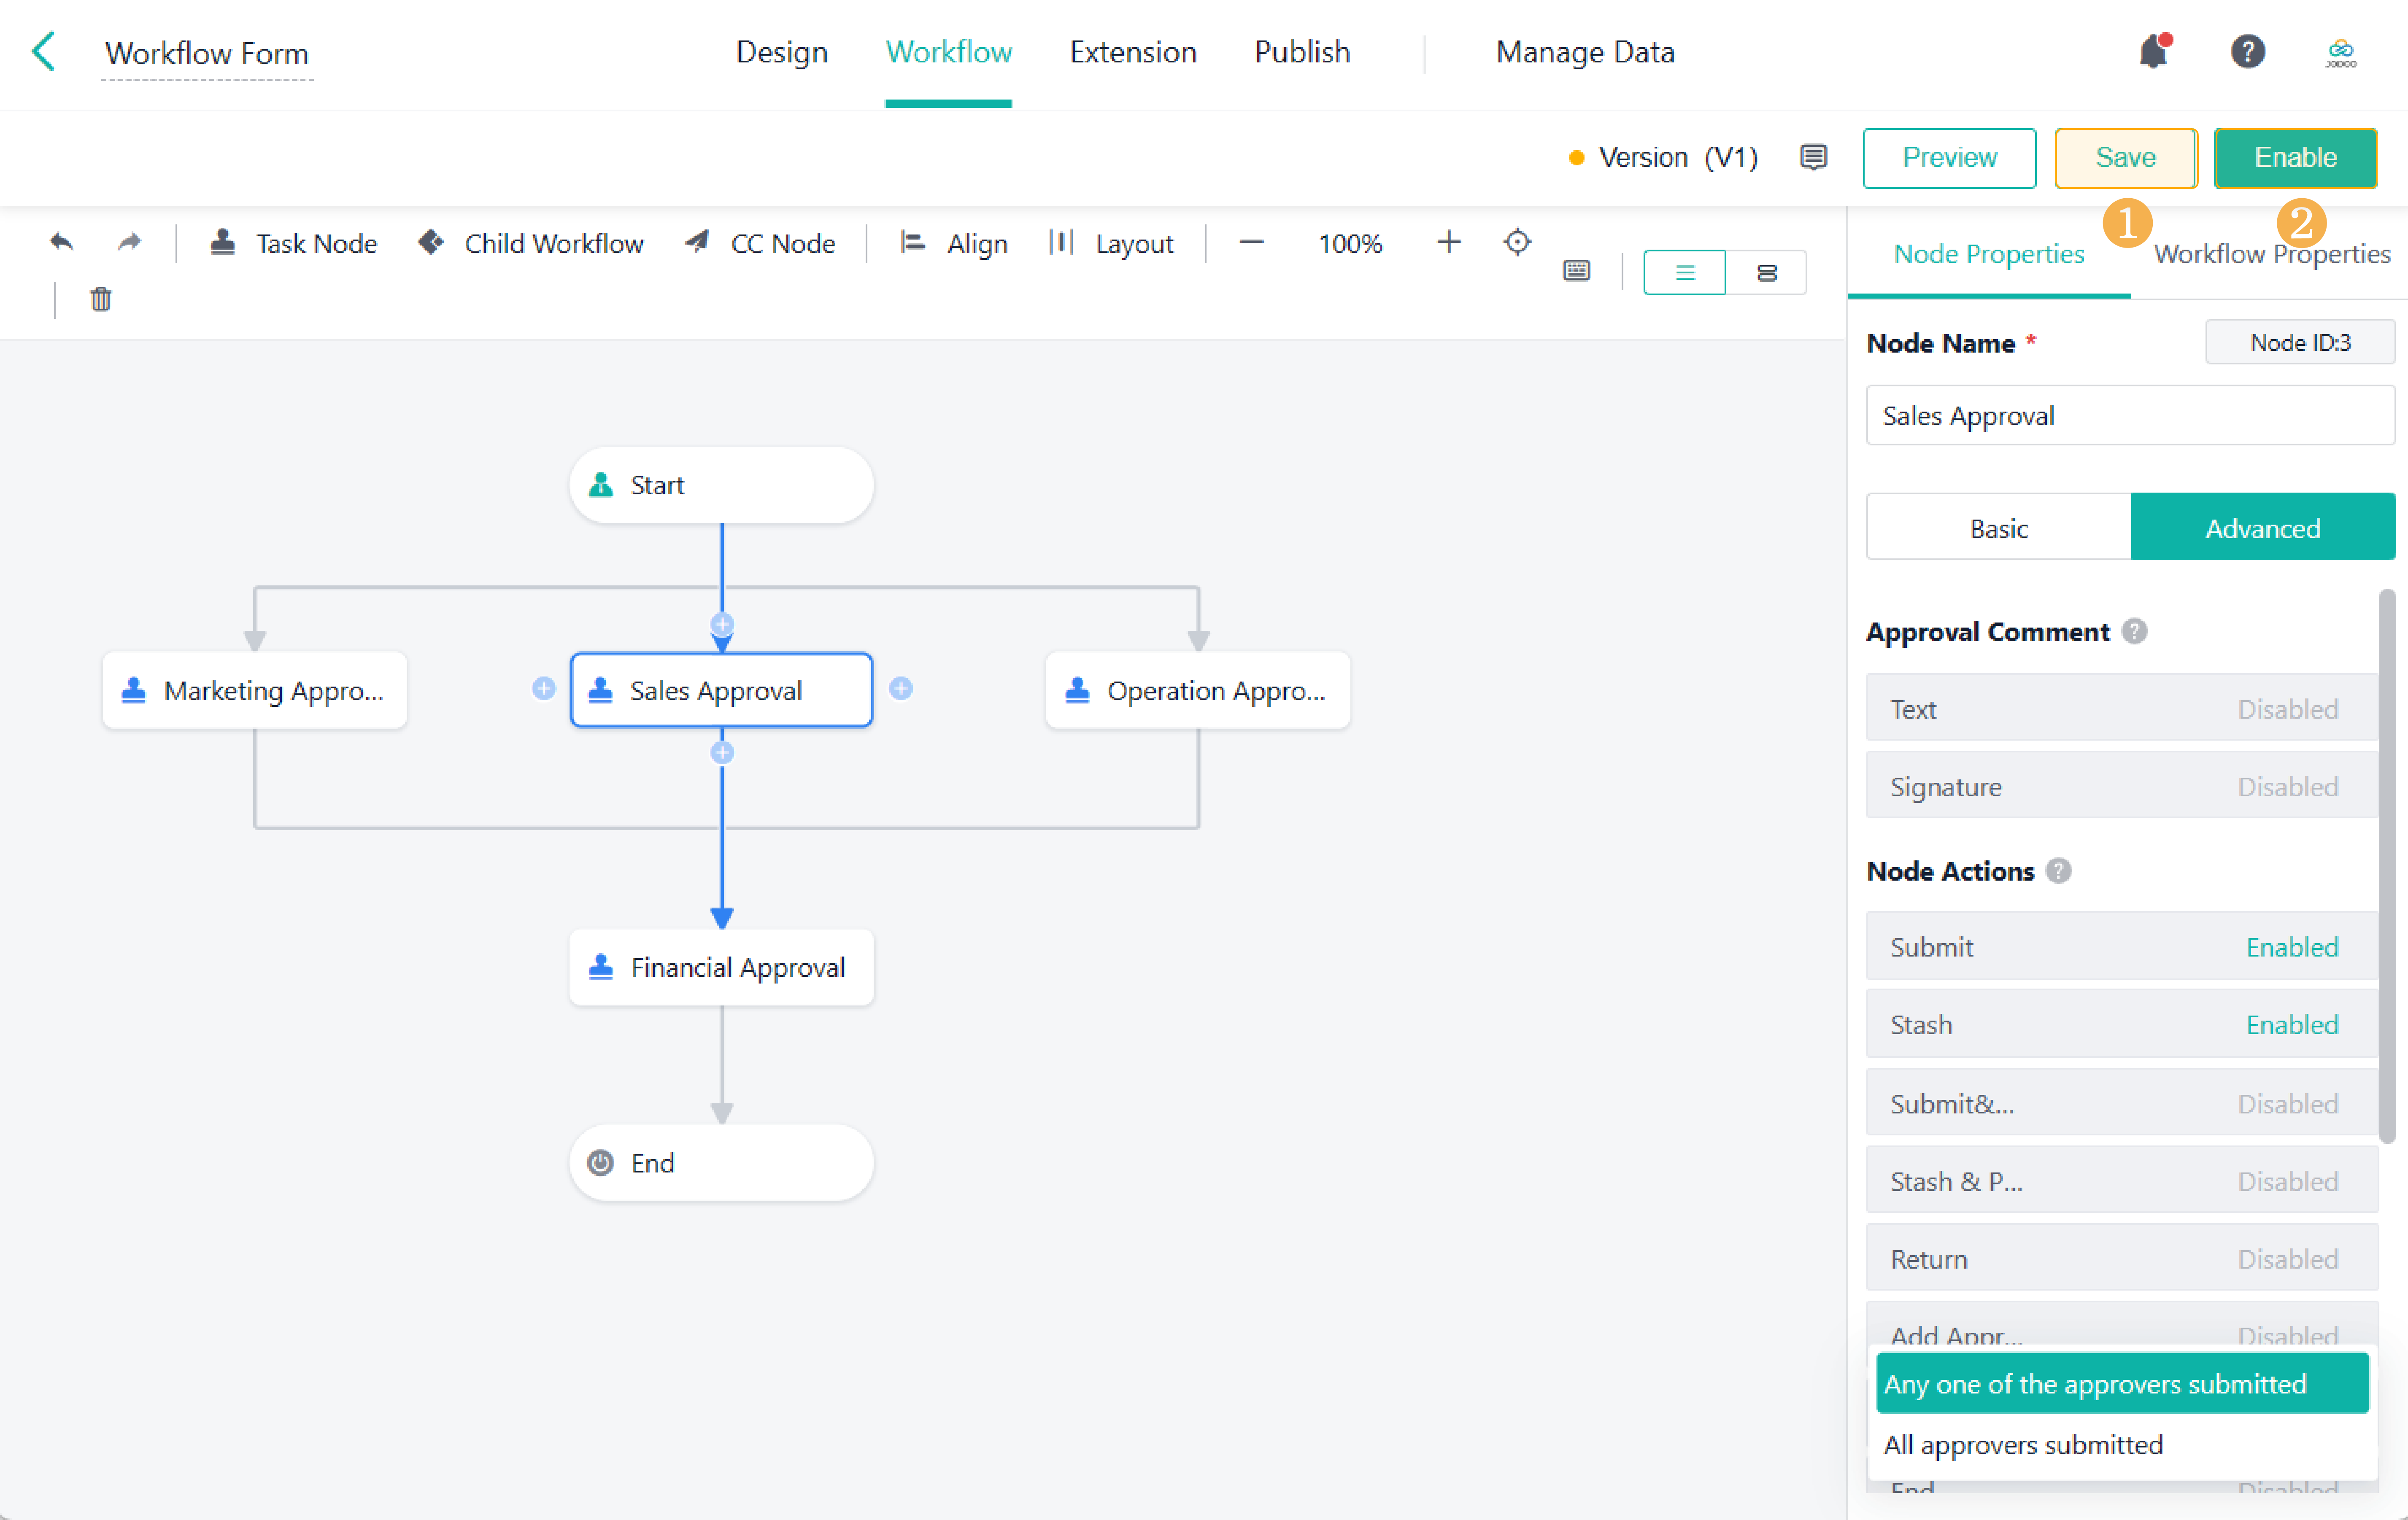Viewport: 2408px width, 1520px height.
Task: Switch to Advanced node settings
Action: pyautogui.click(x=2262, y=527)
